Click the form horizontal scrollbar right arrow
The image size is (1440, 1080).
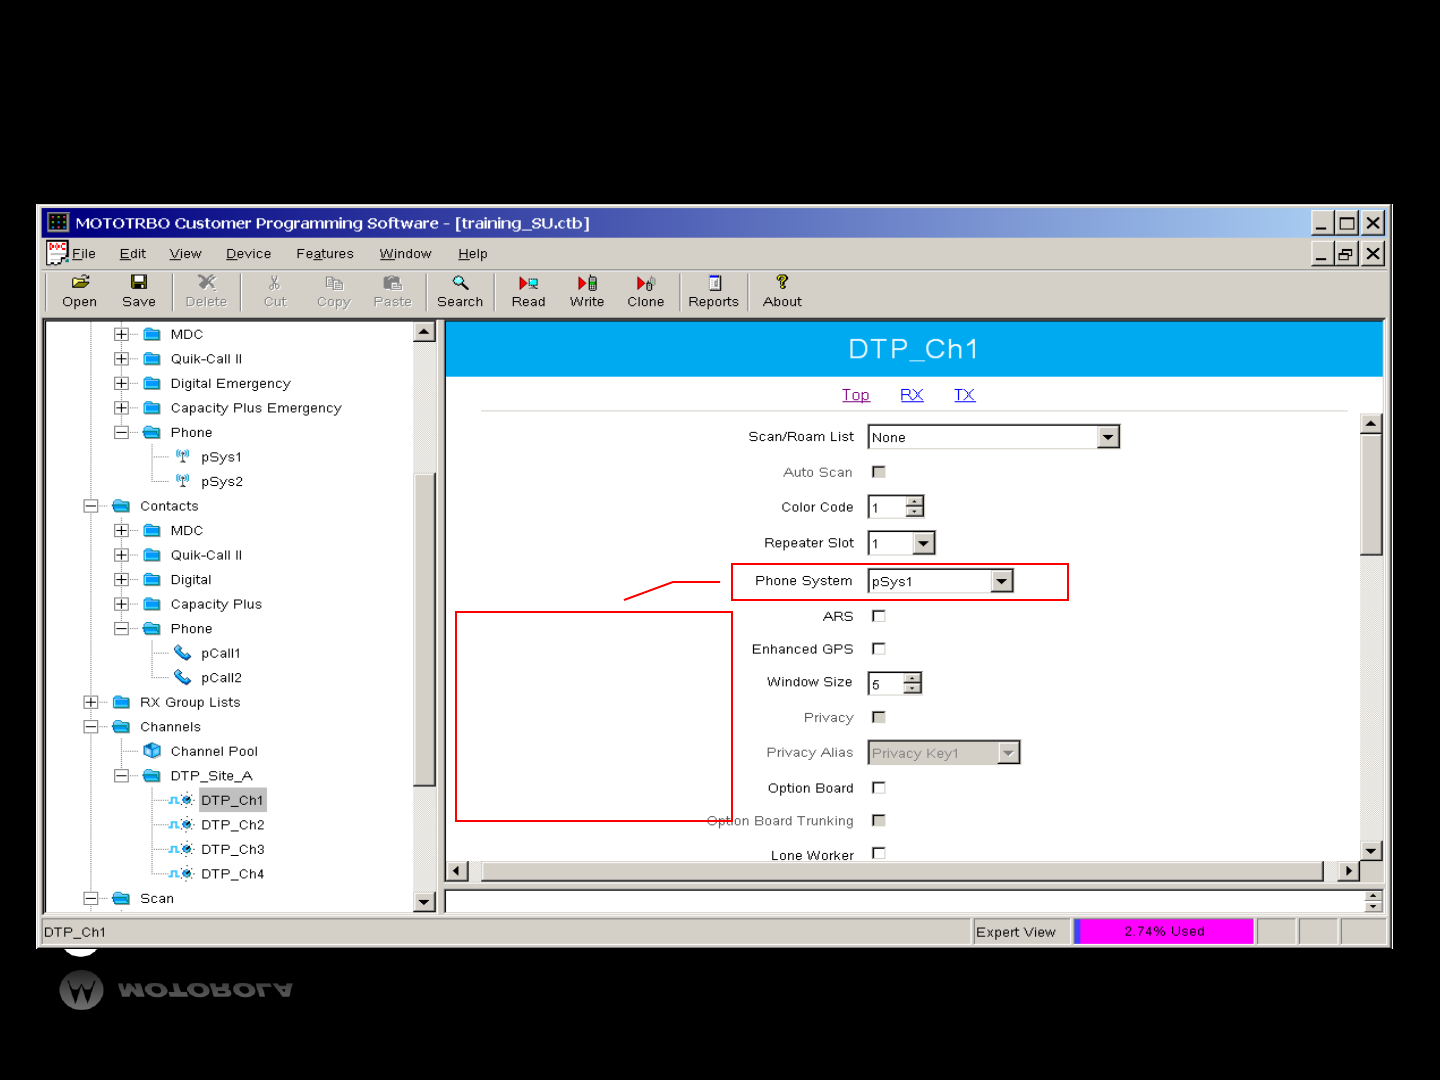click(1349, 871)
